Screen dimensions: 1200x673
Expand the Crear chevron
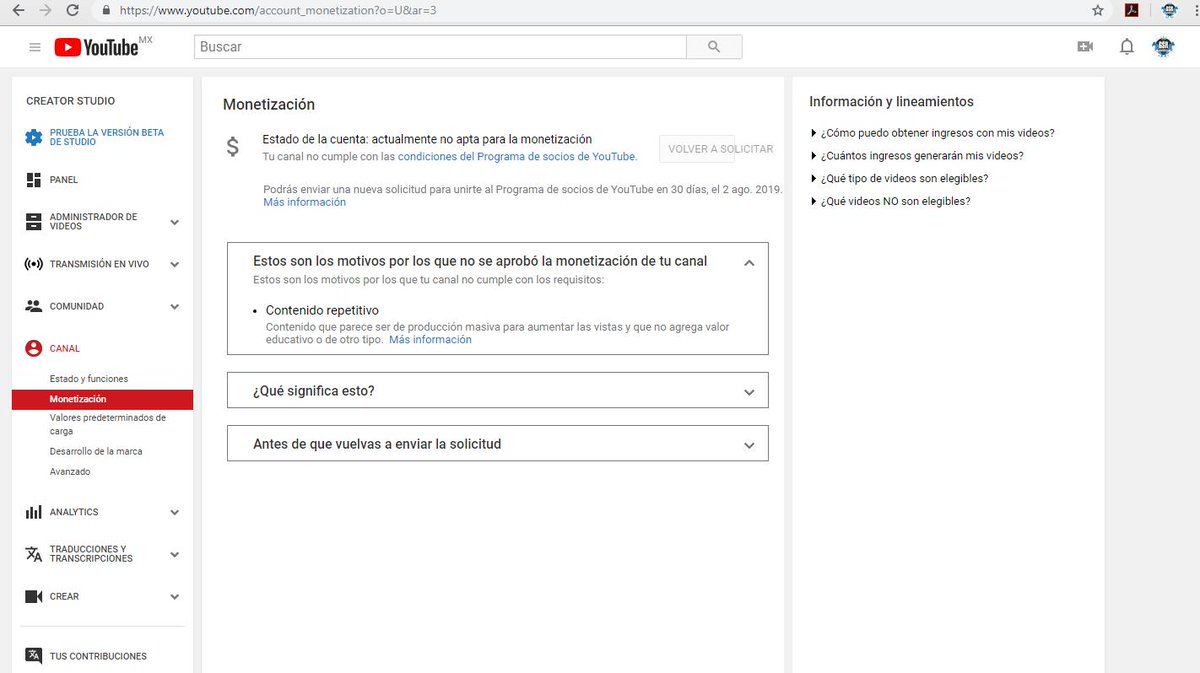click(175, 597)
